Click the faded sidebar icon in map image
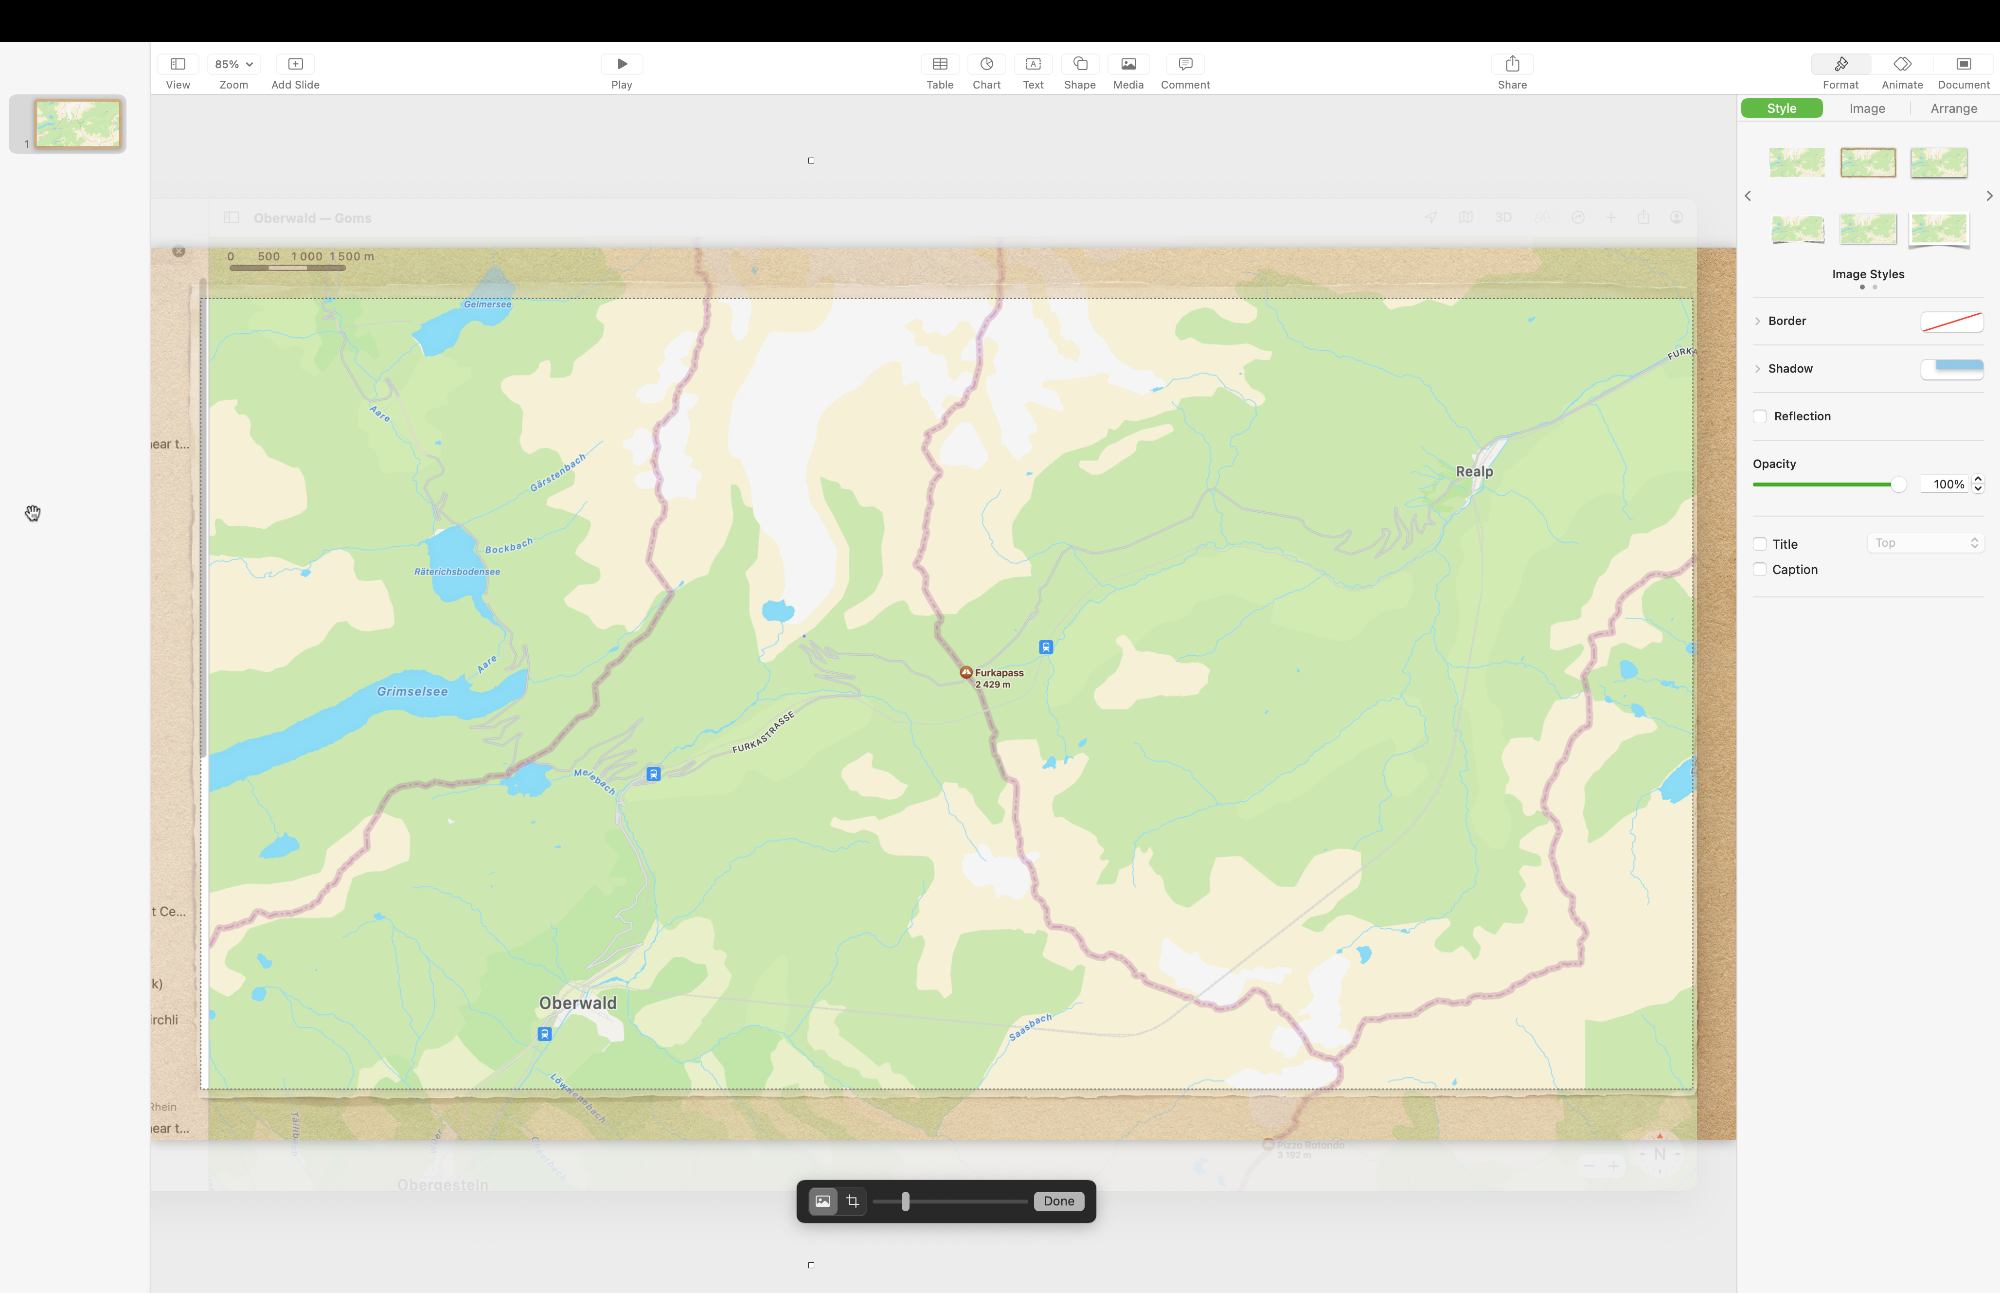 [232, 218]
